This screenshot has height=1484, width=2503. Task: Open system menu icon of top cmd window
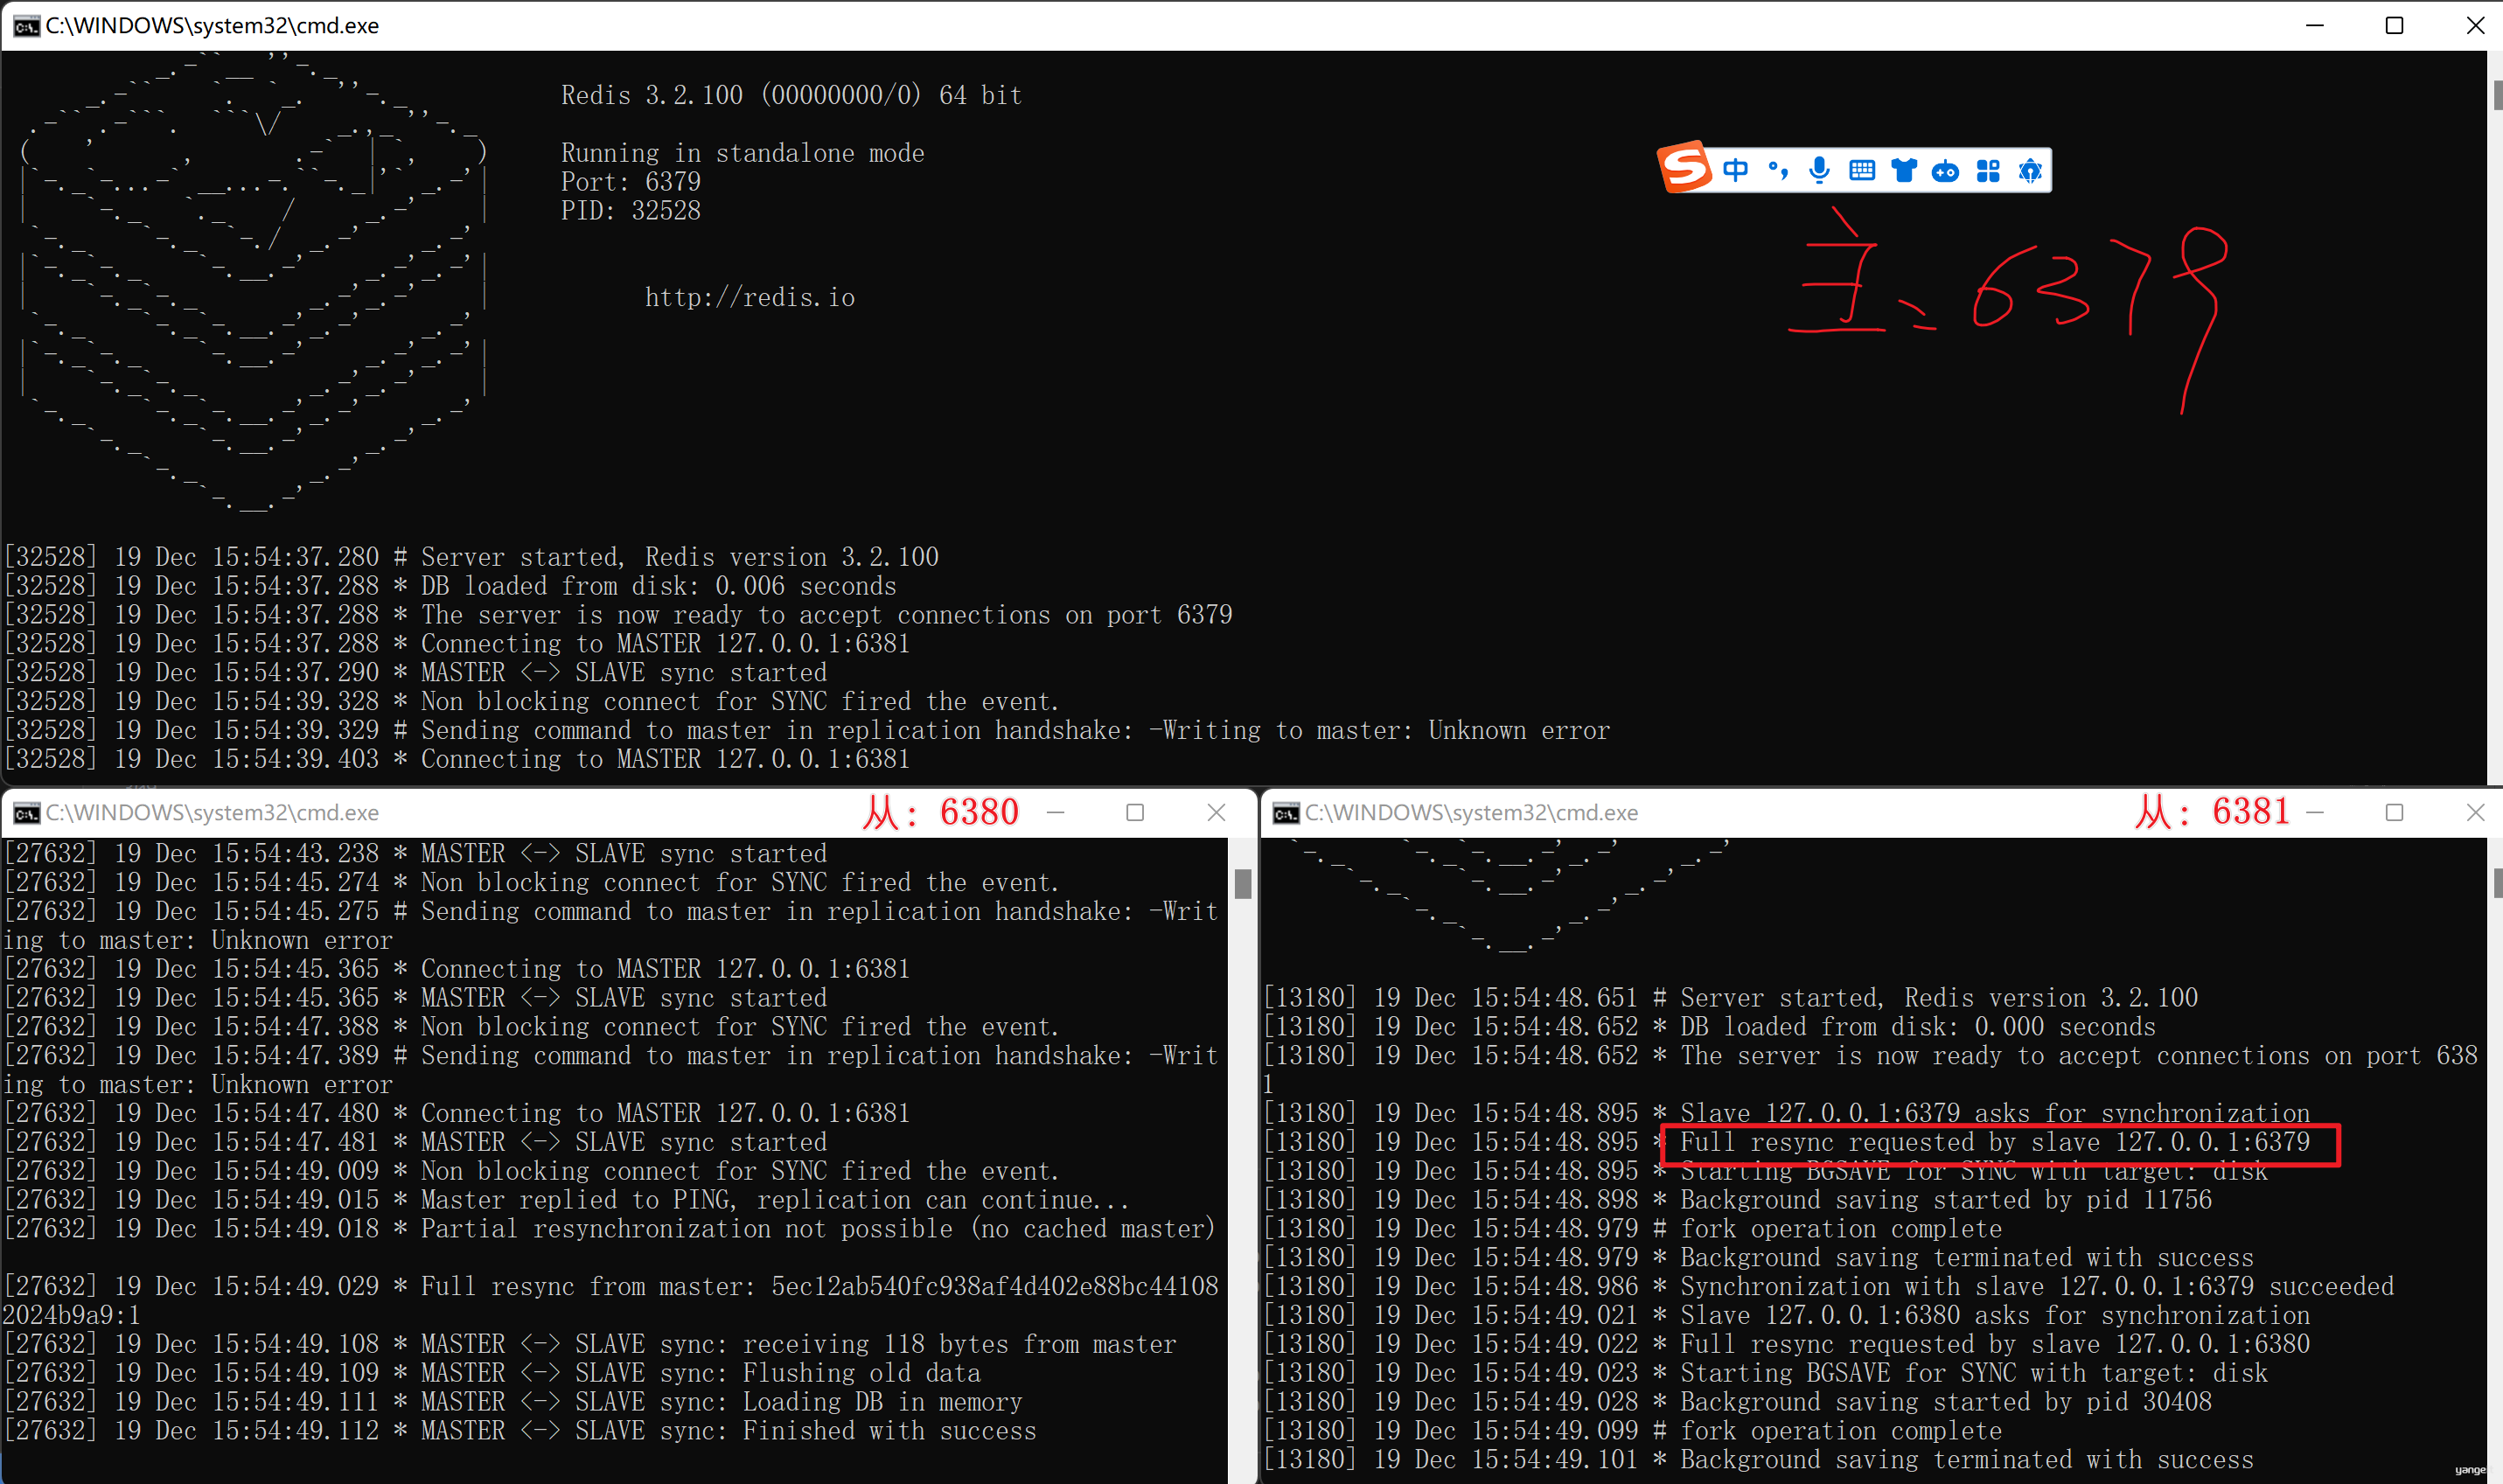point(26,26)
